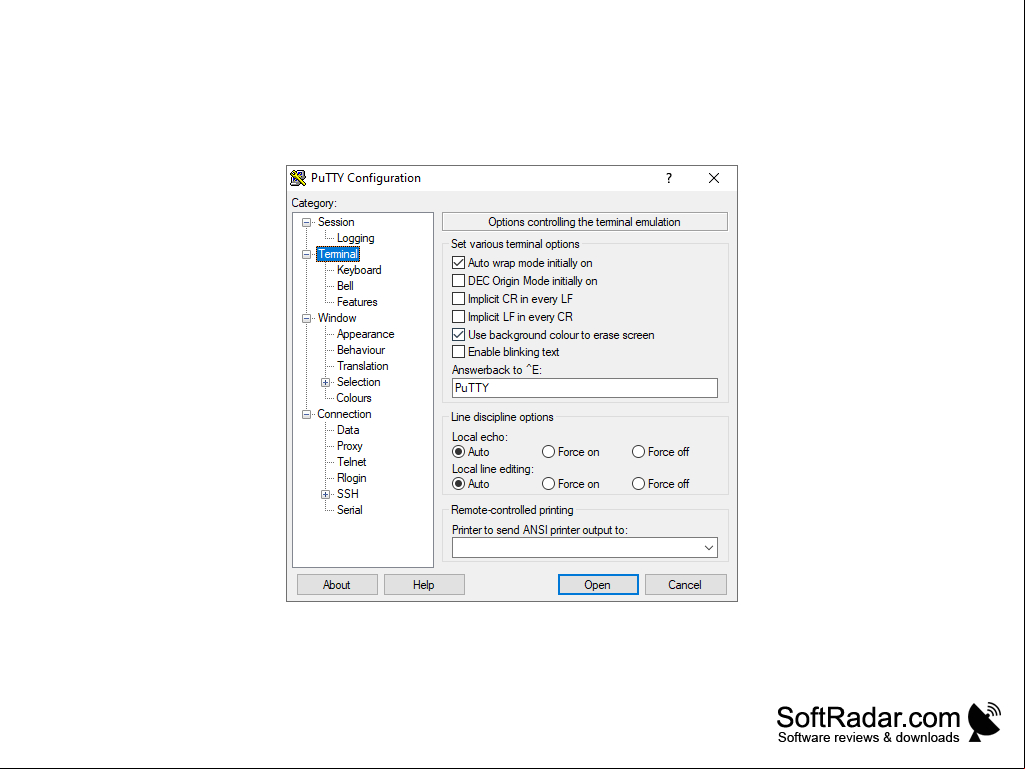This screenshot has height=769, width=1025.
Task: Click the PuTTY icon in title bar
Action: coord(298,178)
